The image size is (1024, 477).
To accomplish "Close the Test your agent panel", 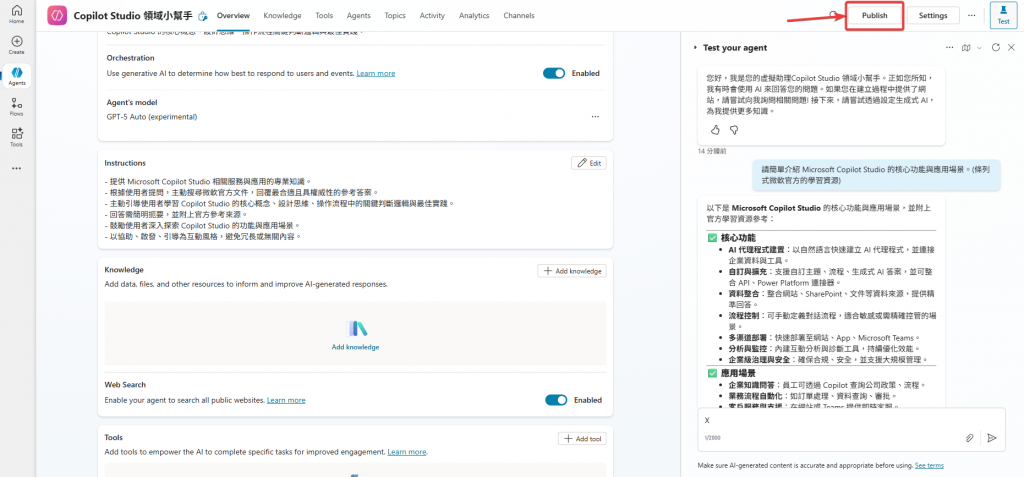I will pyautogui.click(x=1011, y=48).
